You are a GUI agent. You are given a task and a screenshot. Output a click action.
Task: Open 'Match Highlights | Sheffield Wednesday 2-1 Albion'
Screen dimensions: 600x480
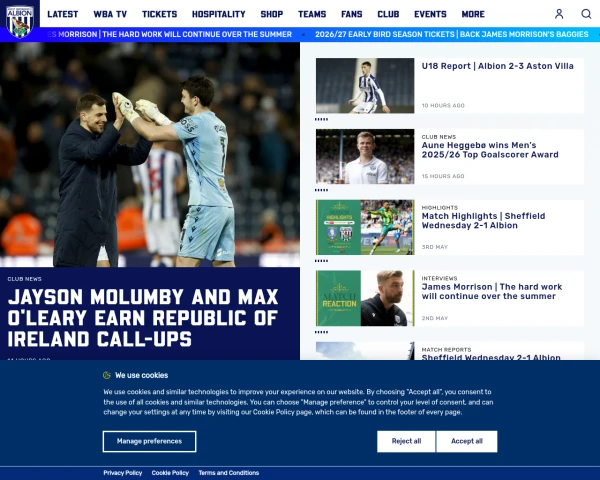click(483, 221)
